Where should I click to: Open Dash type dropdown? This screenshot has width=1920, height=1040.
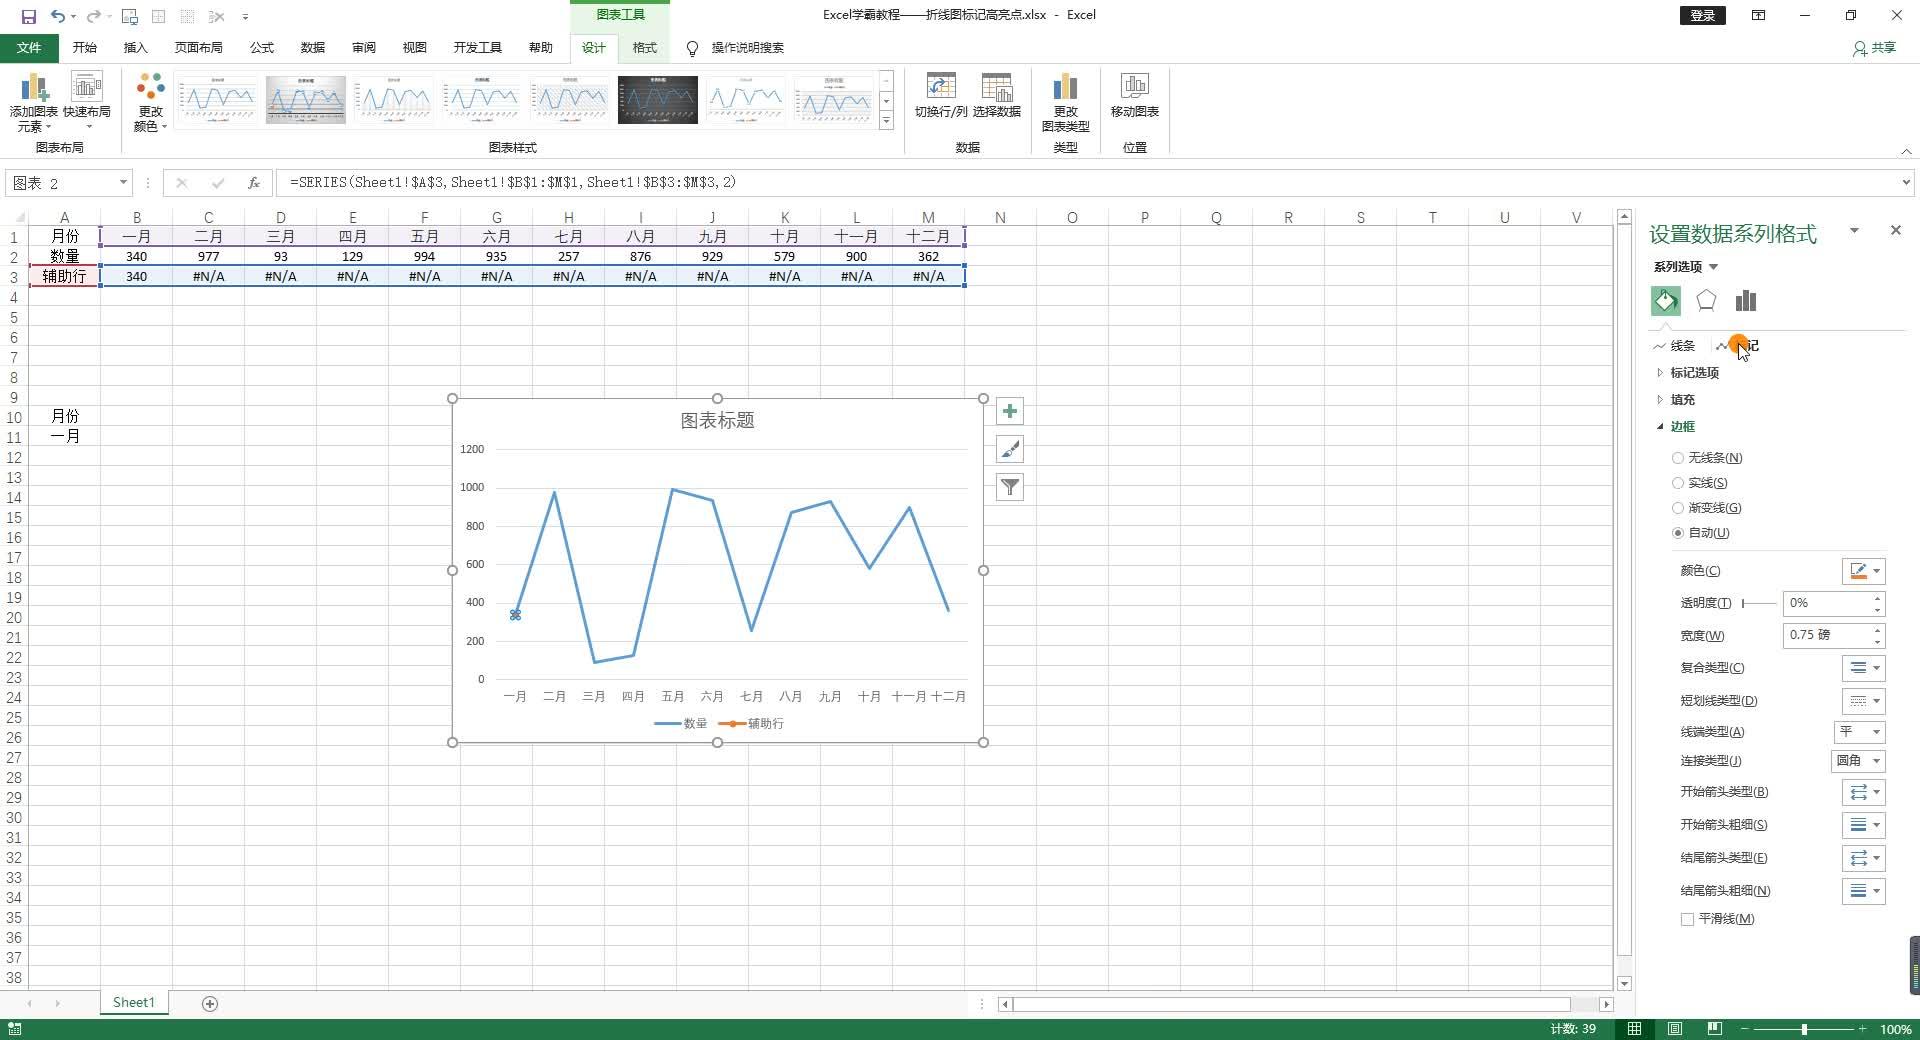point(1864,701)
